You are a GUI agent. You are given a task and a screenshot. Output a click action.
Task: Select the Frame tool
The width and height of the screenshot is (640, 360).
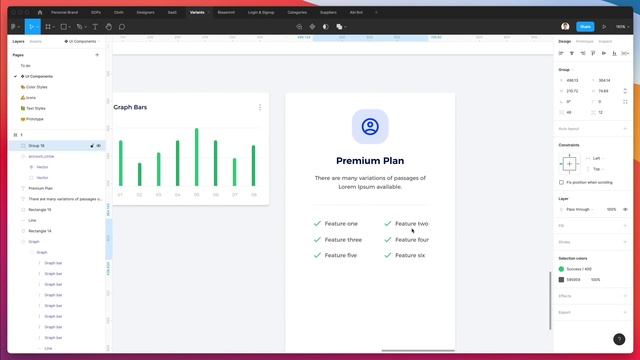click(48, 27)
